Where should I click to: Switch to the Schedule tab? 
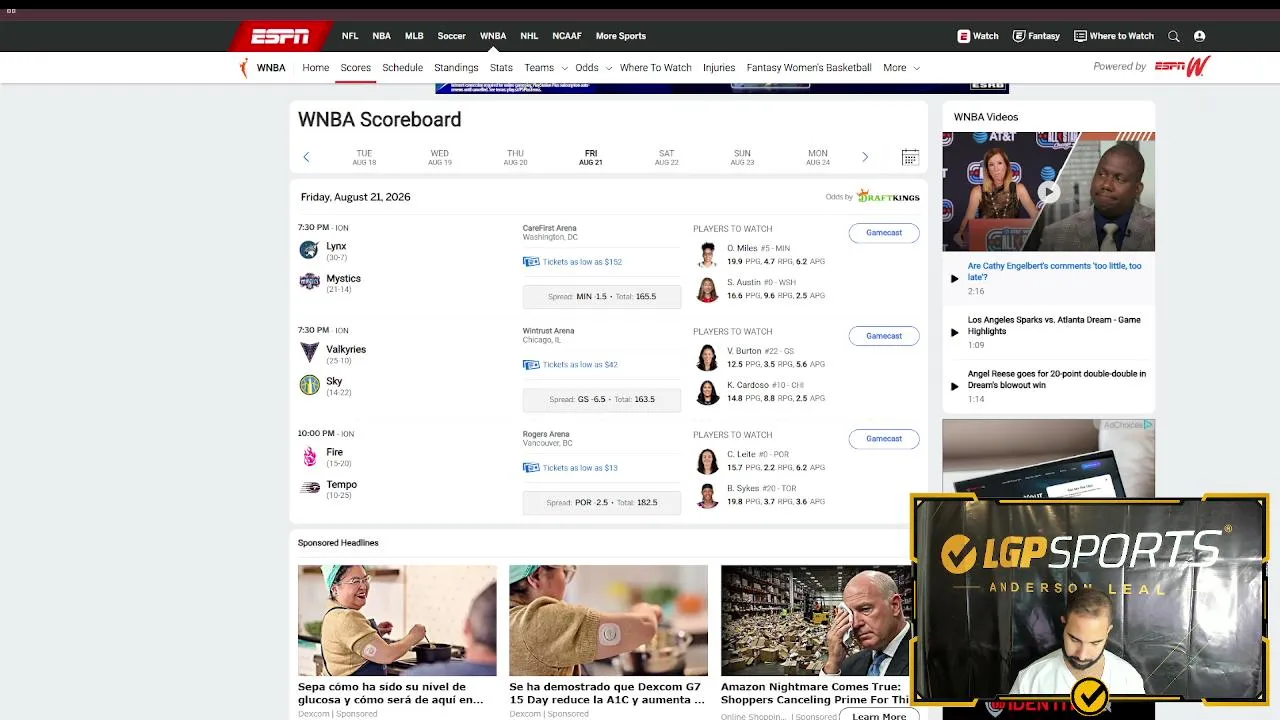402,68
